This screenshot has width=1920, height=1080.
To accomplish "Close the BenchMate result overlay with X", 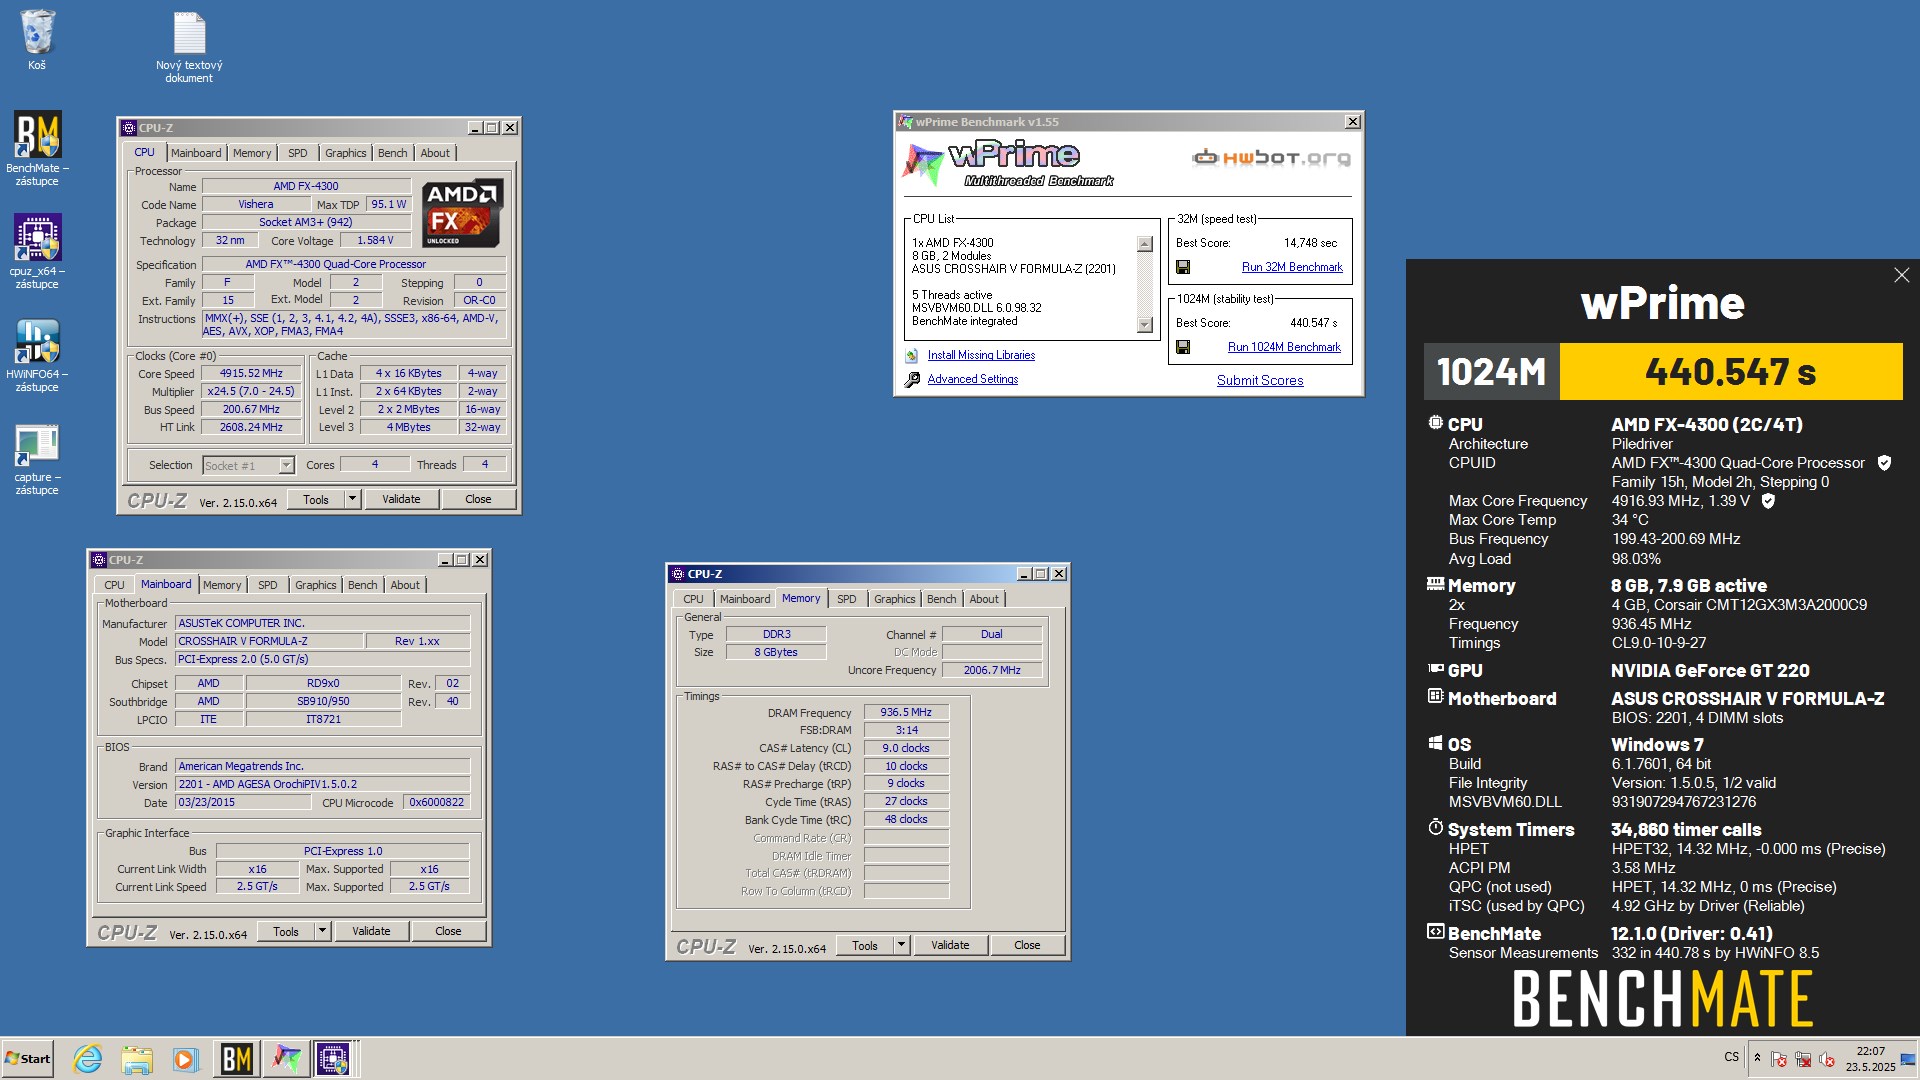I will 1901,275.
